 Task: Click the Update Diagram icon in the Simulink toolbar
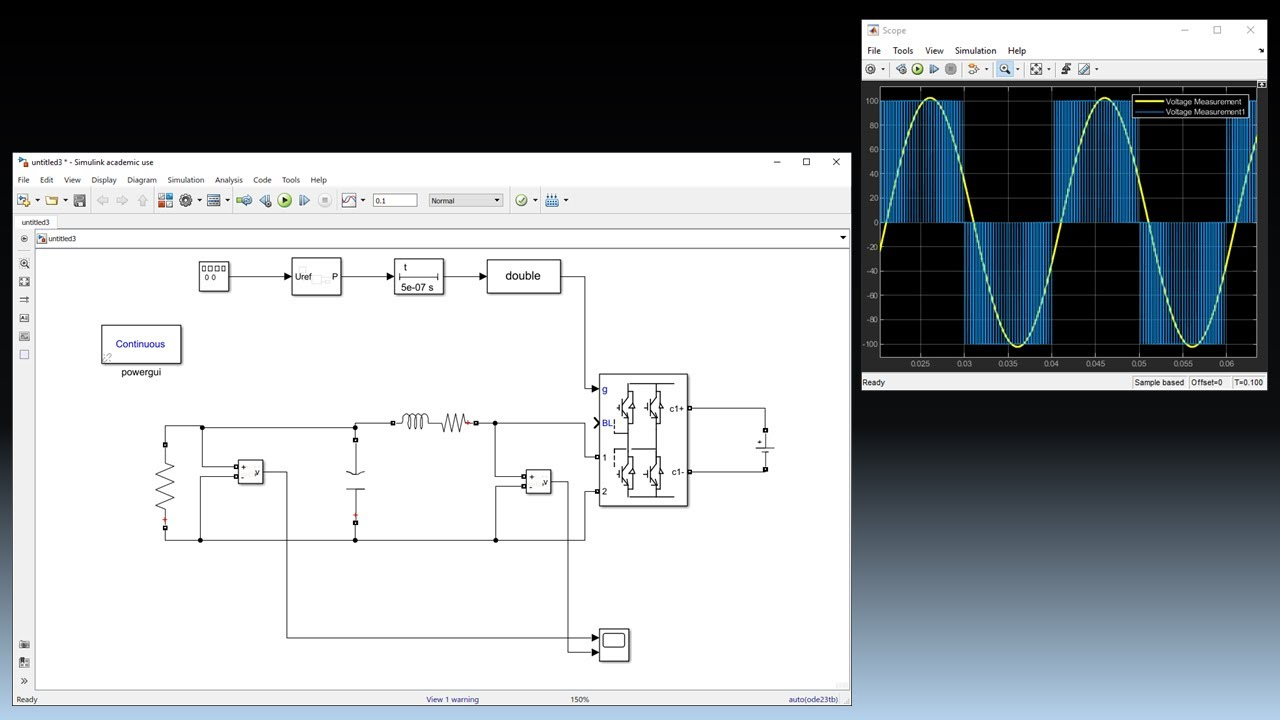[x=244, y=200]
